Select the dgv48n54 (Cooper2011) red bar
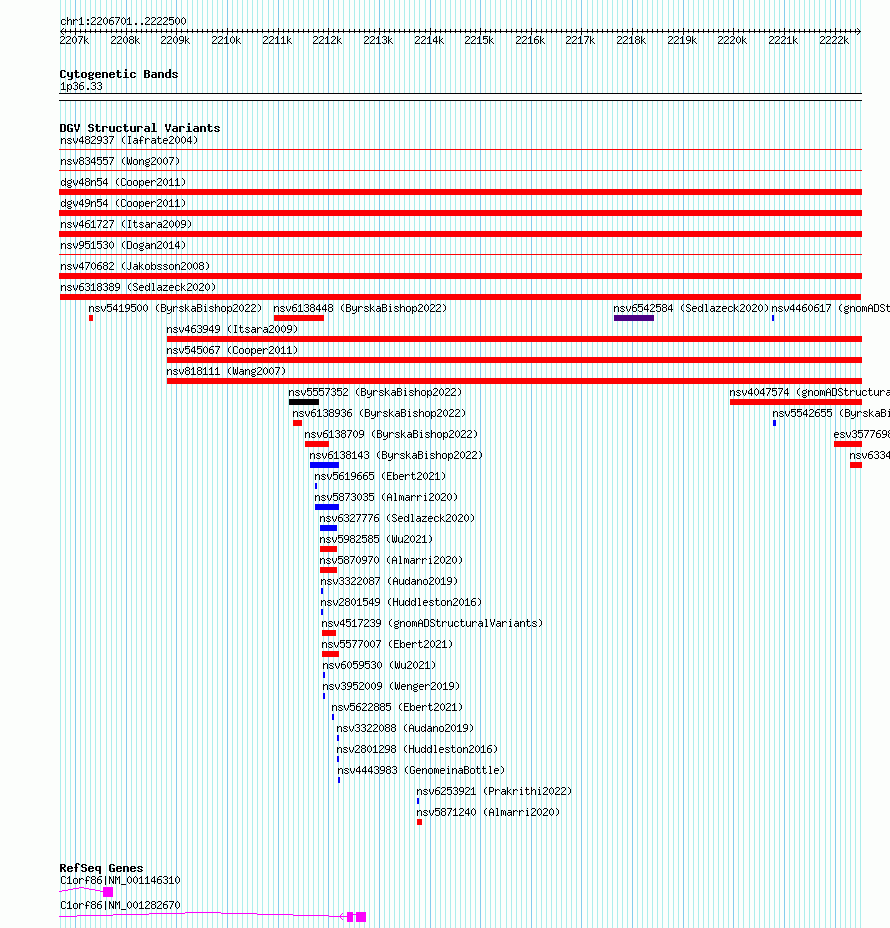Image resolution: width=890 pixels, height=928 pixels. [460, 192]
